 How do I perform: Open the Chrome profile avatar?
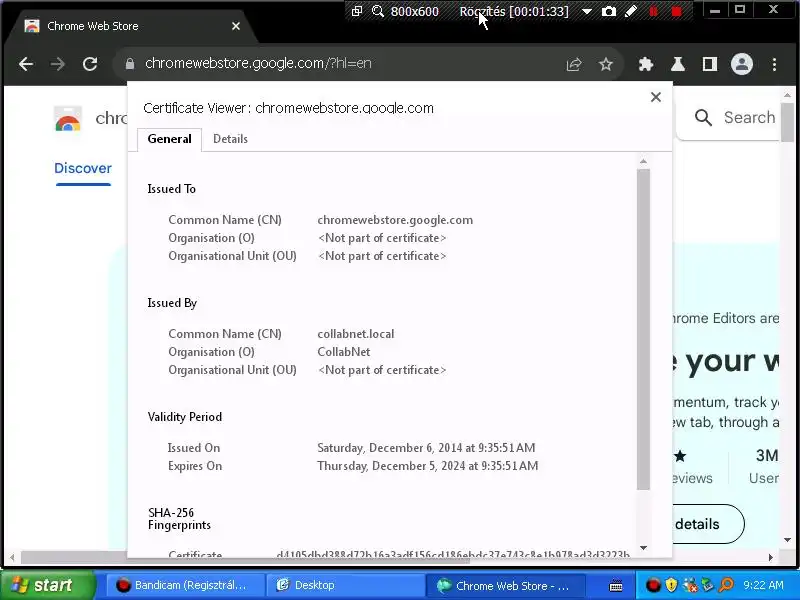pyautogui.click(x=742, y=64)
